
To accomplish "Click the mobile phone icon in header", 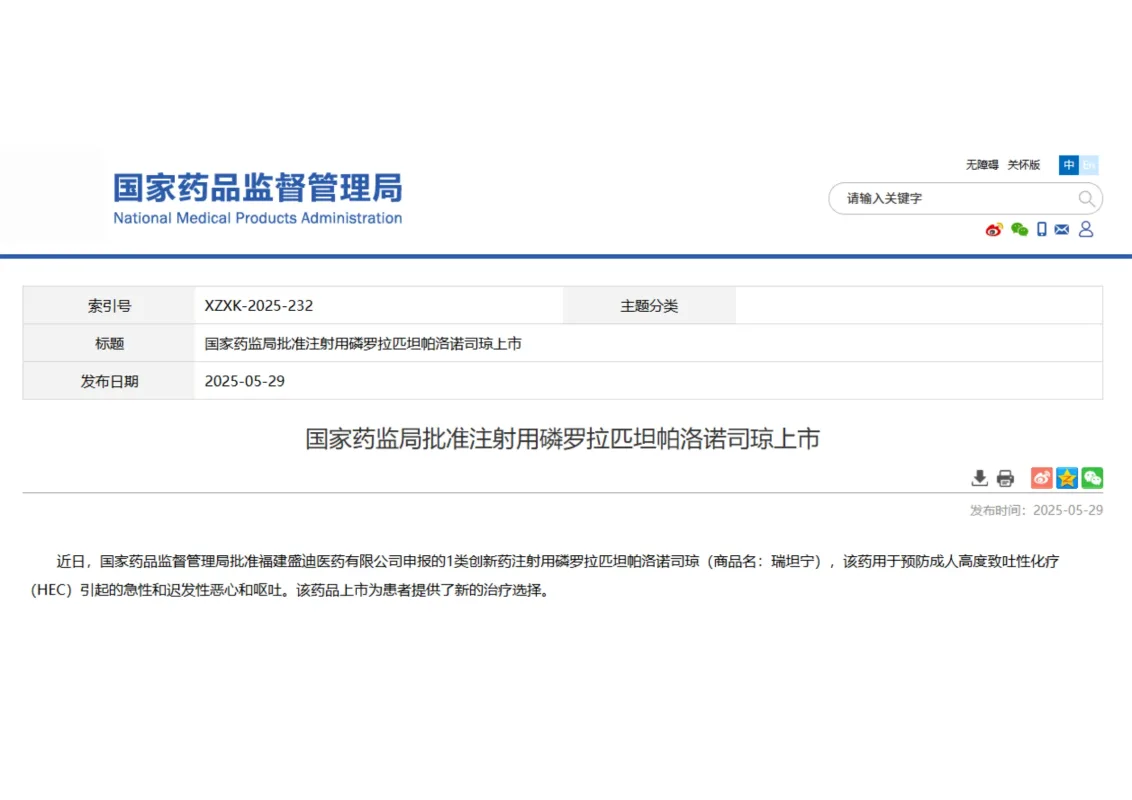I will (x=1041, y=229).
